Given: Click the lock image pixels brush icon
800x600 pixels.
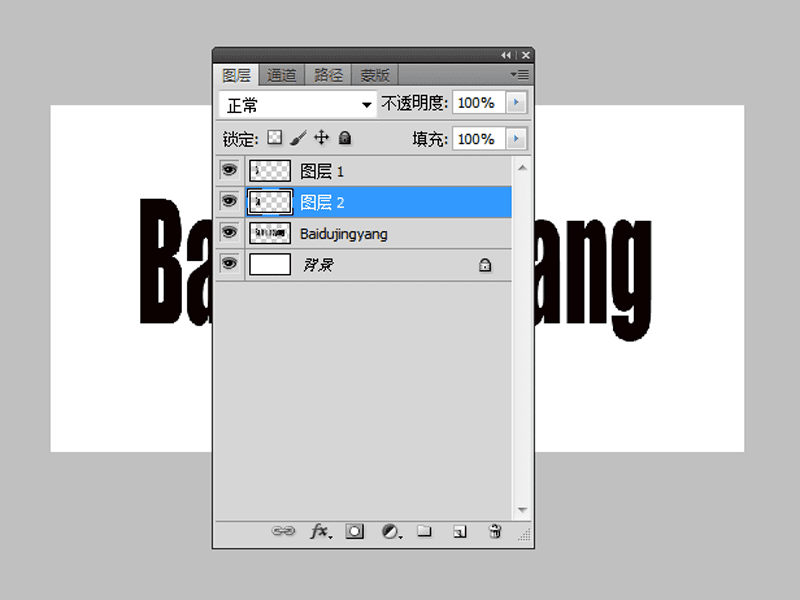Looking at the screenshot, I should coord(298,138).
